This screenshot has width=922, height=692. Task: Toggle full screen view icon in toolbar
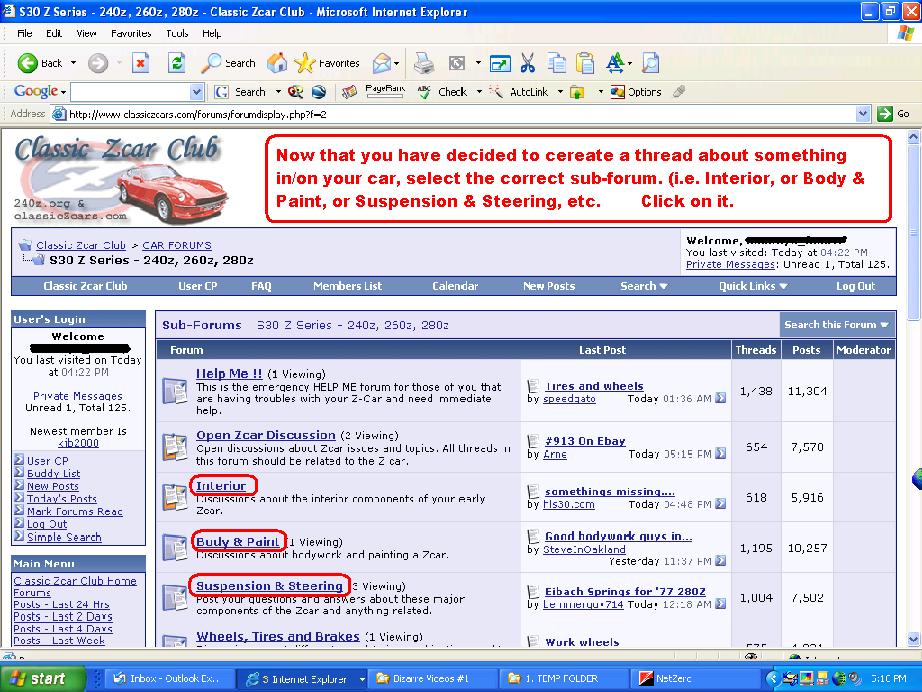(x=500, y=63)
